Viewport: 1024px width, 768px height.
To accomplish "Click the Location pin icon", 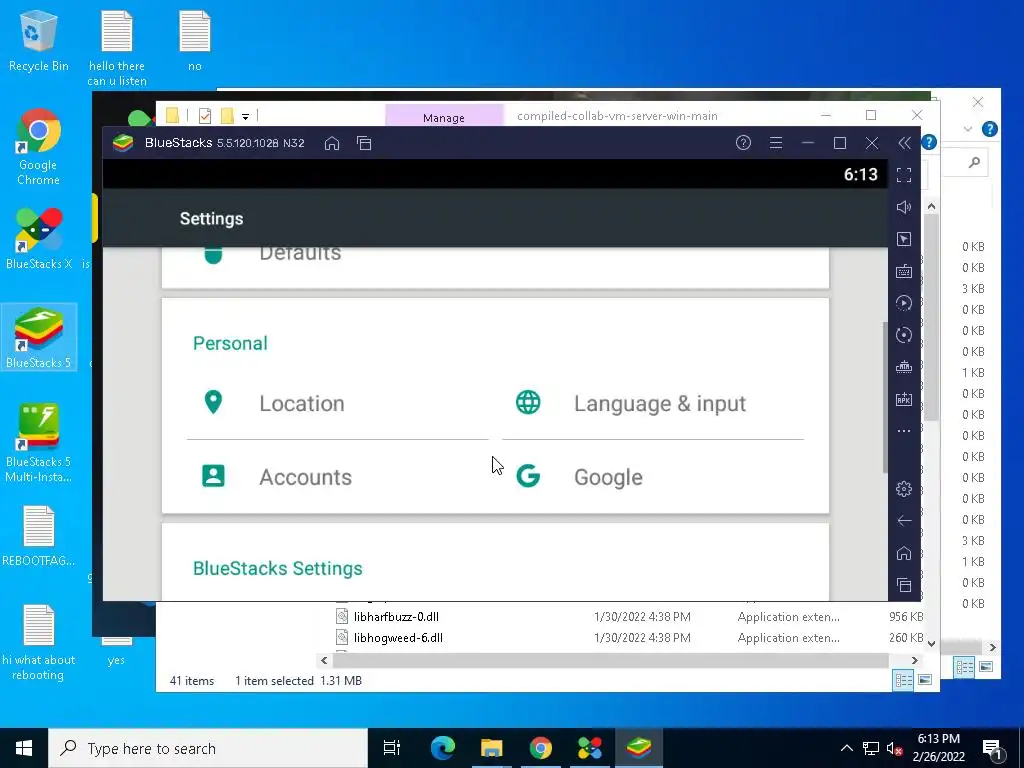I will 213,402.
